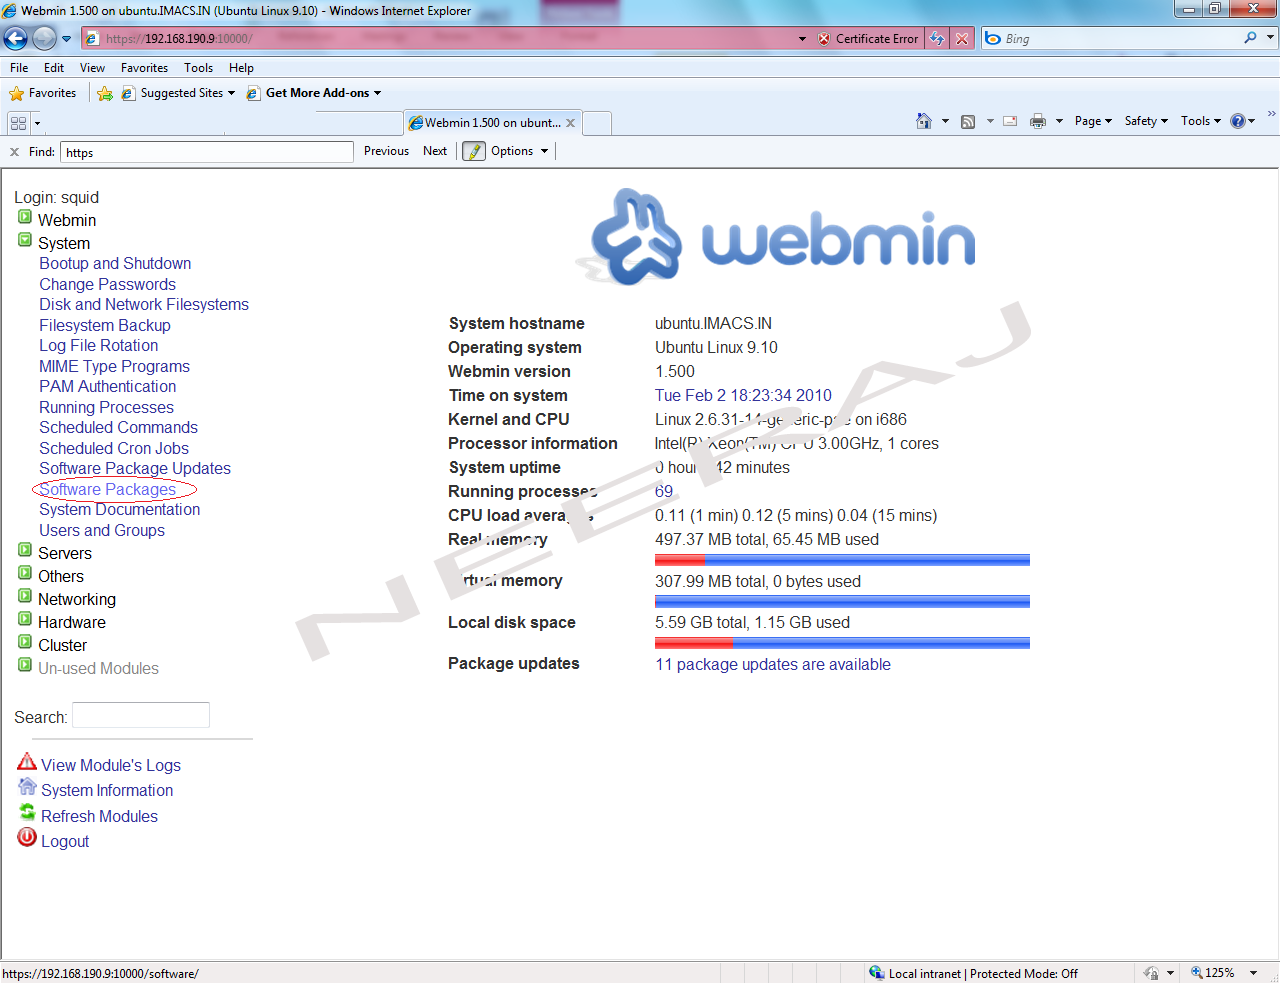Click the Find Previous button
This screenshot has height=984, width=1280.
(x=386, y=151)
